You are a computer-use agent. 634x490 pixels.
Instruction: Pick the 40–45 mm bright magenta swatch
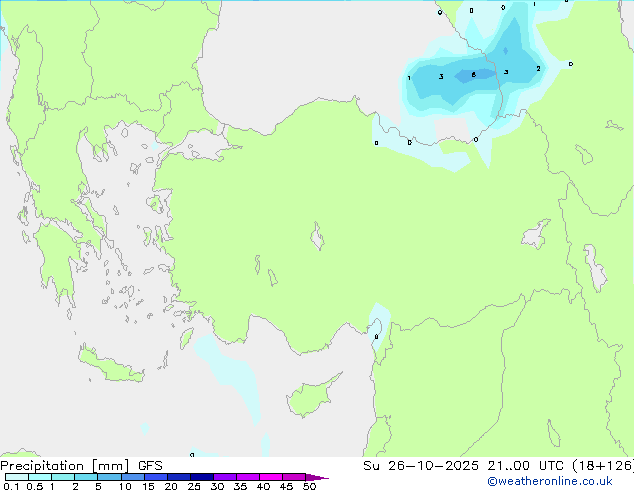click(x=271, y=477)
